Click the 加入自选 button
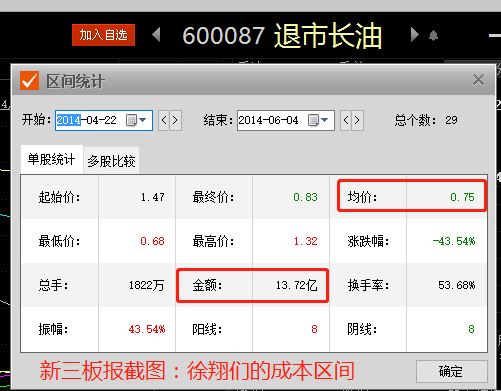The image size is (501, 391). (x=103, y=35)
